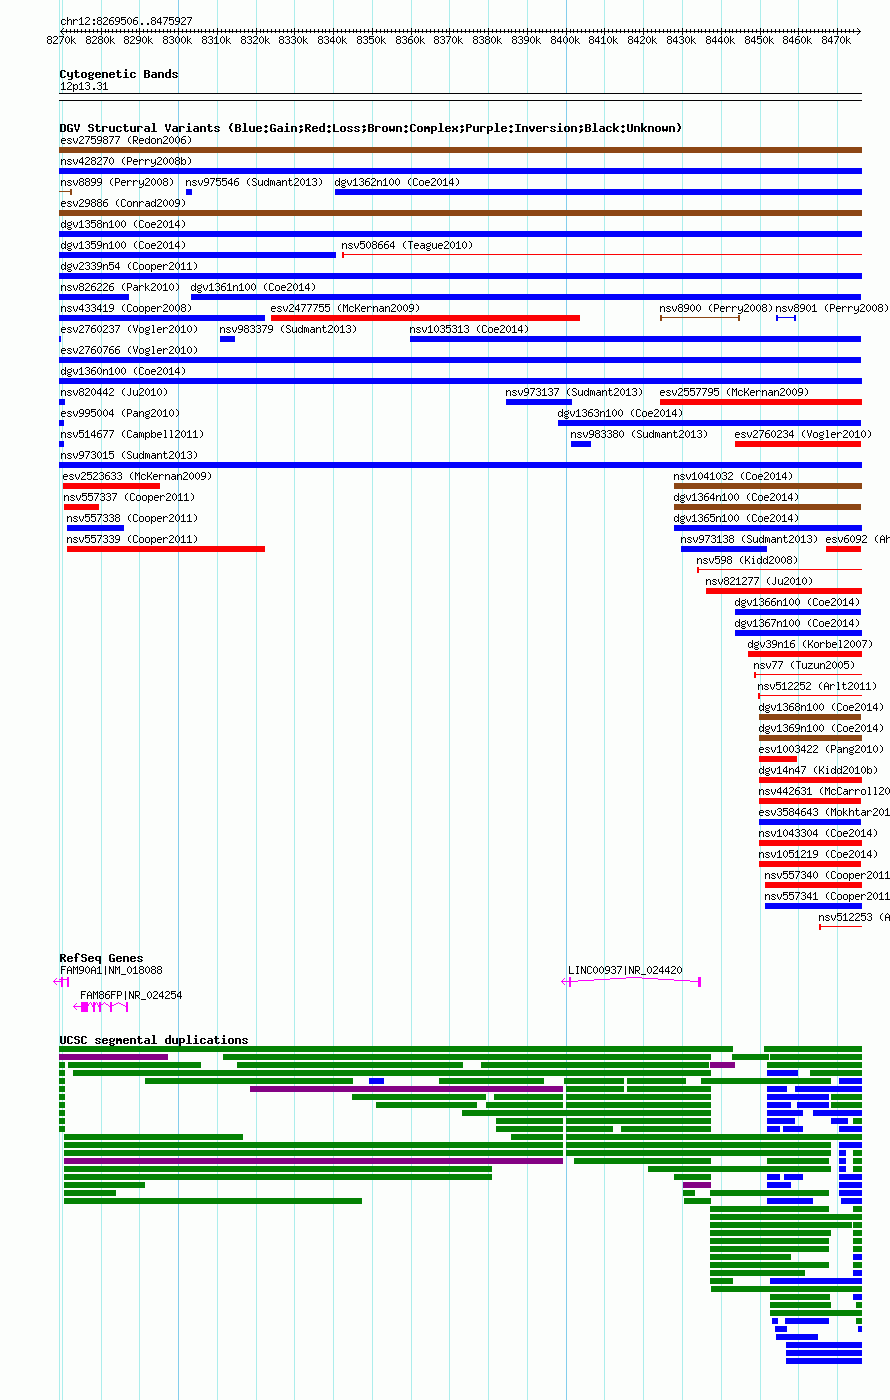Click esv2760234 (Vogler2010) variant label
Viewport: 890px width, 1400px height.
804,435
